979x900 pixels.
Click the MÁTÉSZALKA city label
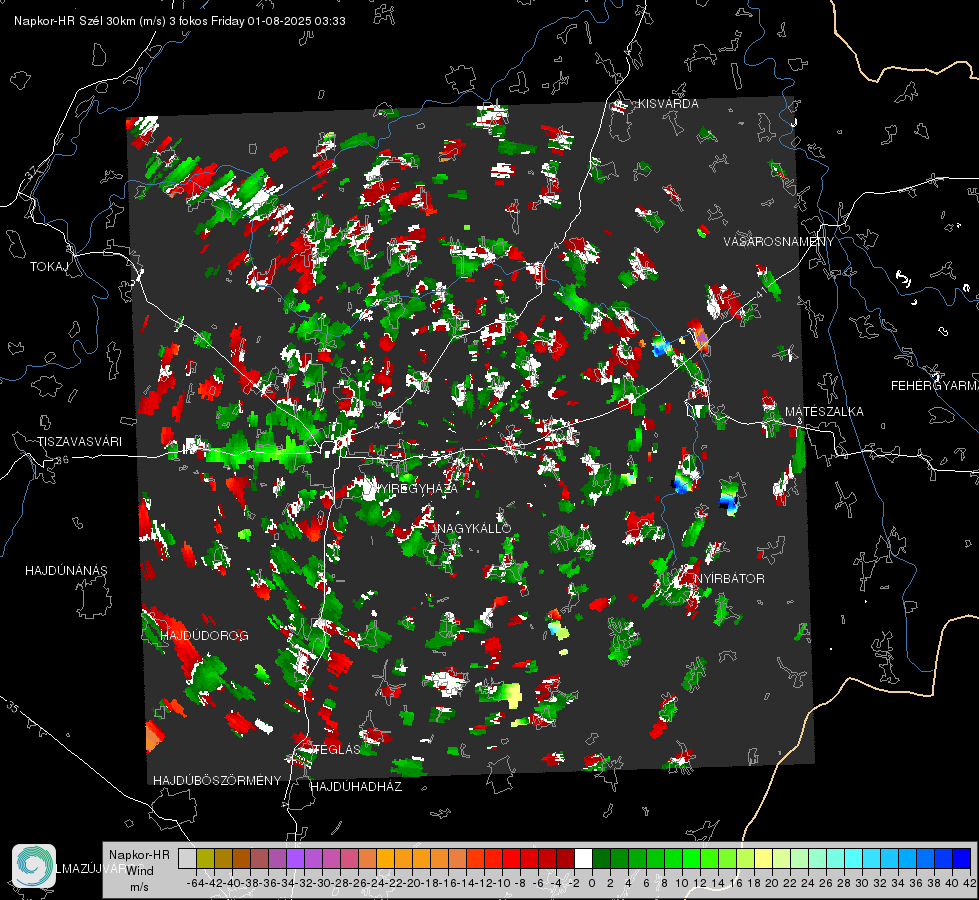[824, 412]
